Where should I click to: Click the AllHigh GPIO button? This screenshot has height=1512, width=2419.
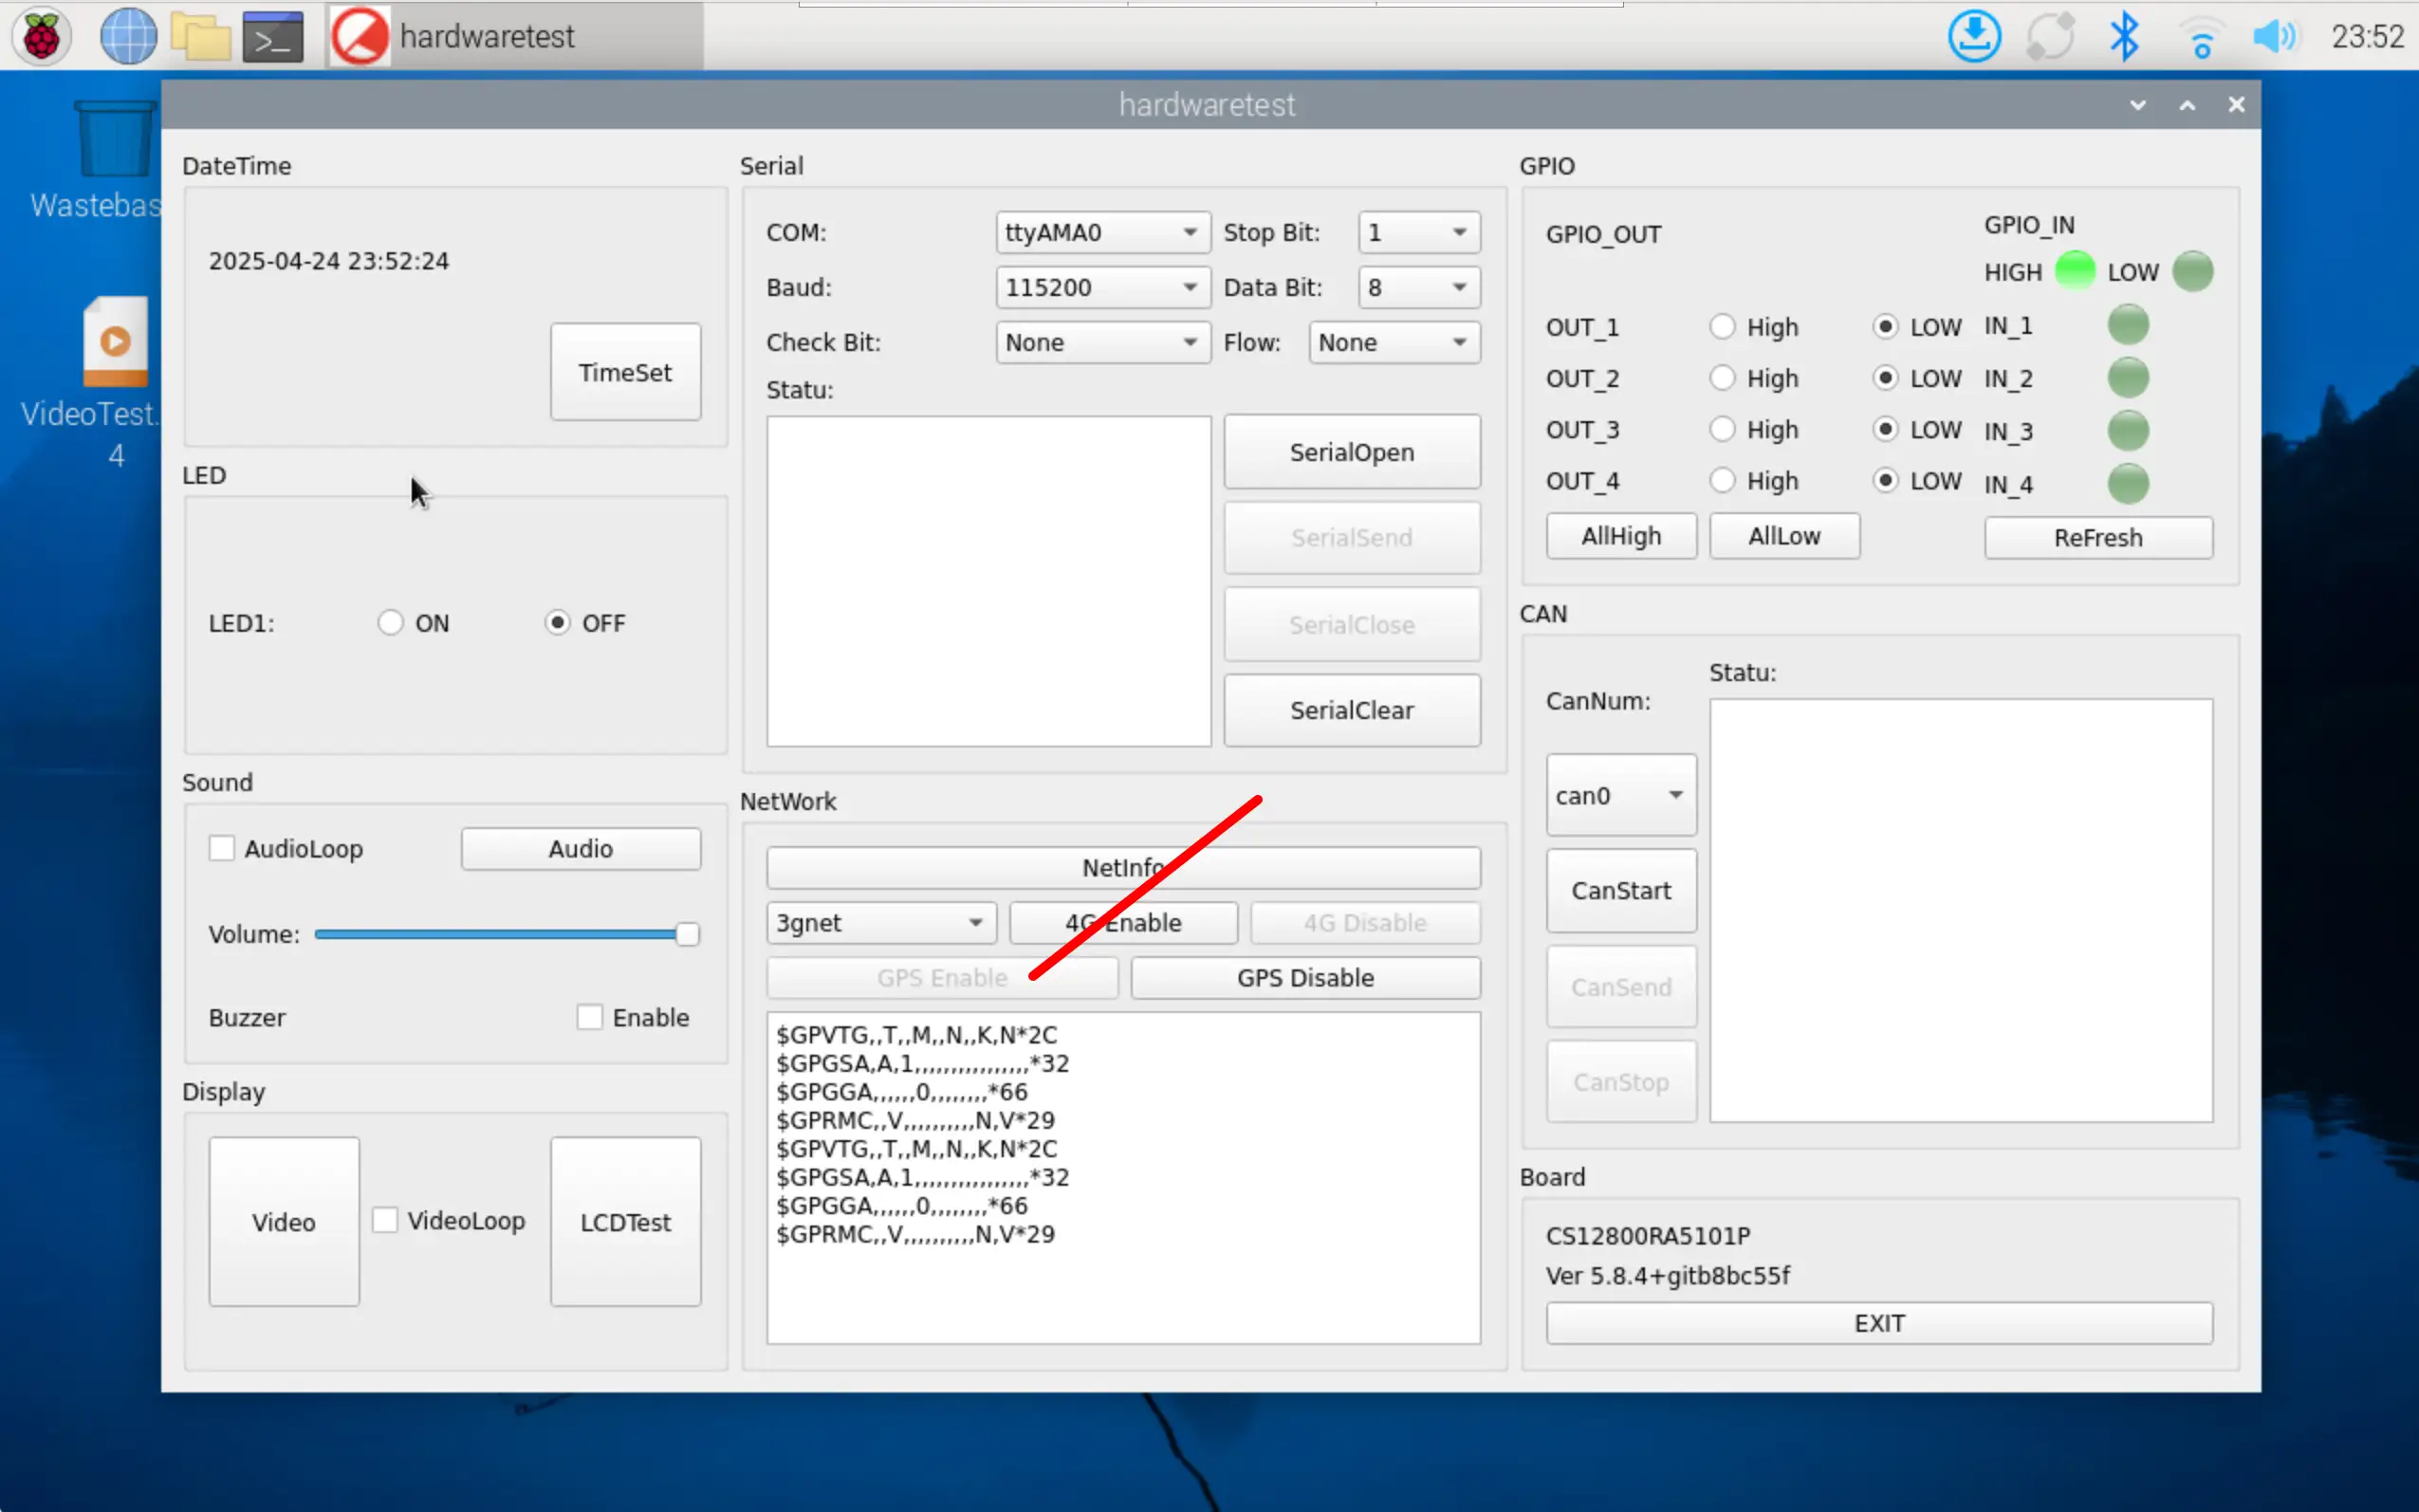click(x=1620, y=536)
